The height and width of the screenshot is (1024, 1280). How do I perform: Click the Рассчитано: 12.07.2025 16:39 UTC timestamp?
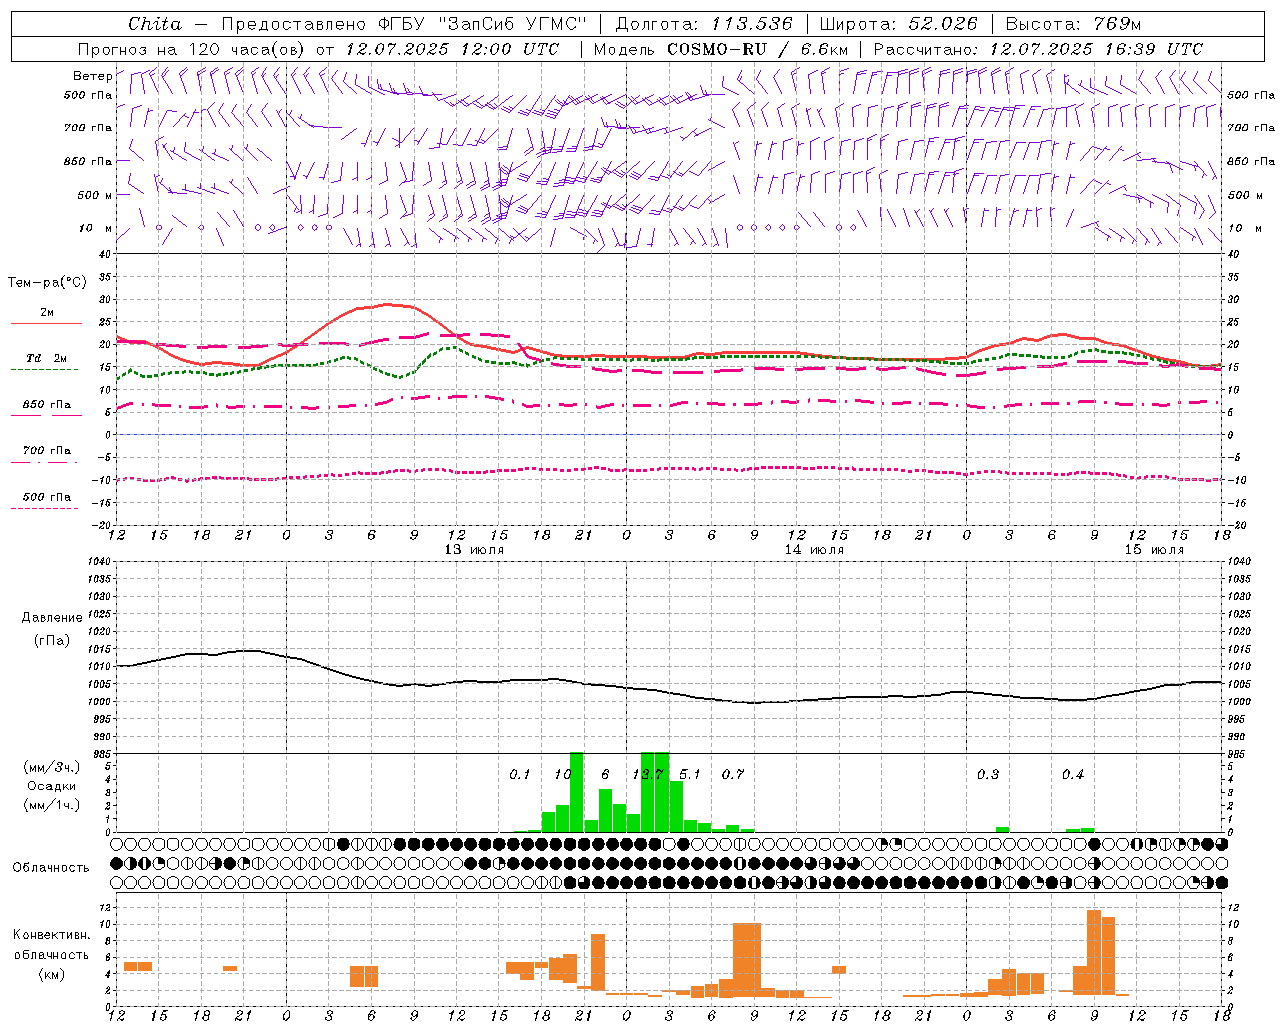1039,49
